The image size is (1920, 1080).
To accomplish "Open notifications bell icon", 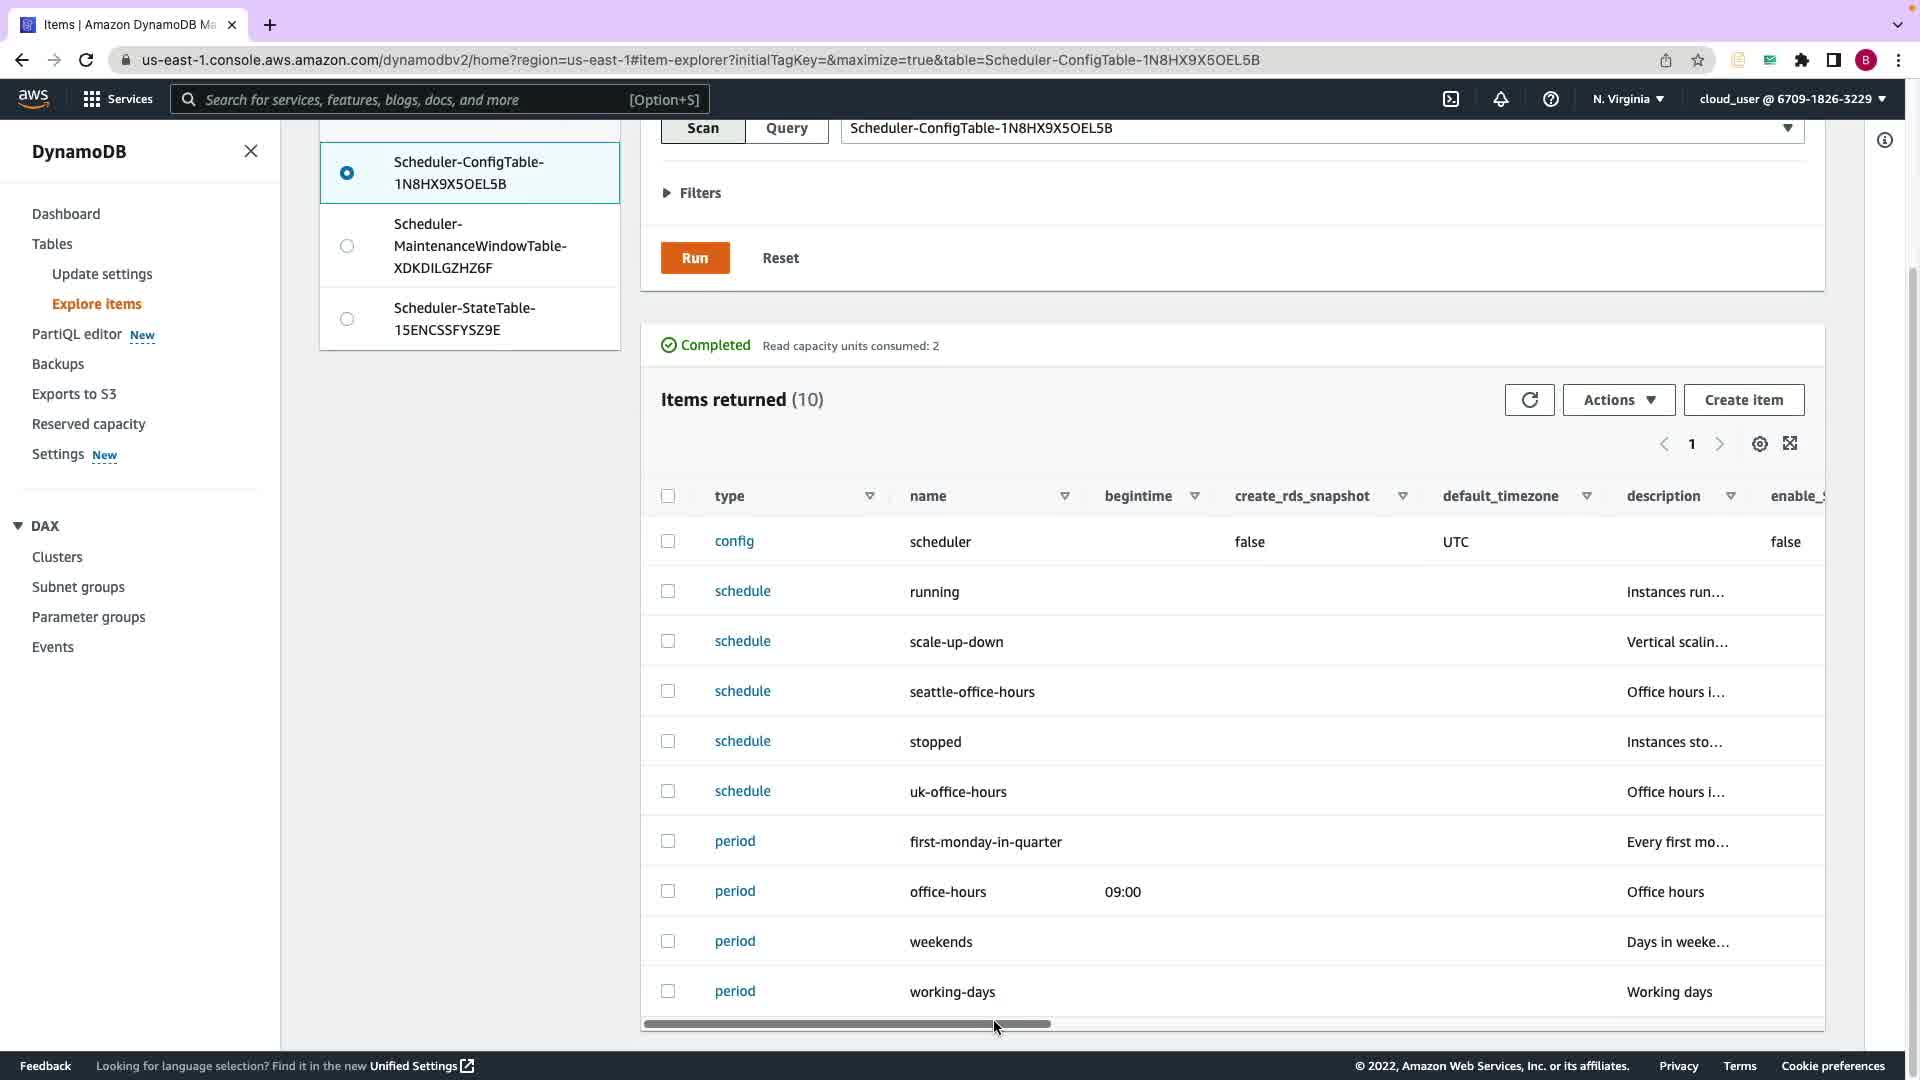I will [1501, 99].
